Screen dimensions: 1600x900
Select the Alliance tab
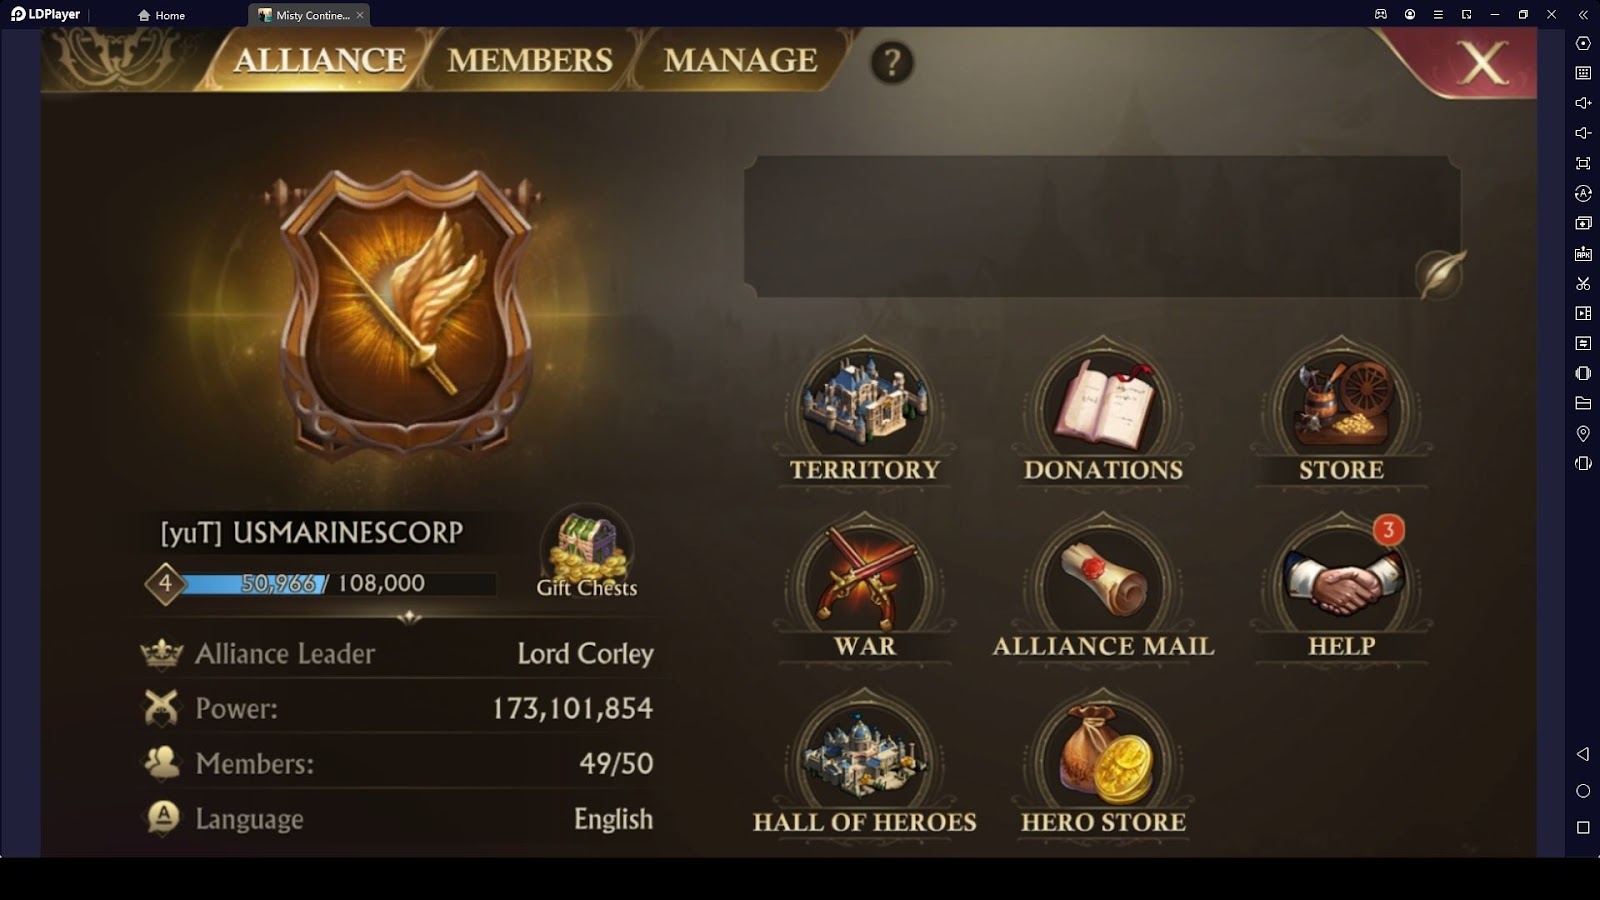pyautogui.click(x=320, y=60)
